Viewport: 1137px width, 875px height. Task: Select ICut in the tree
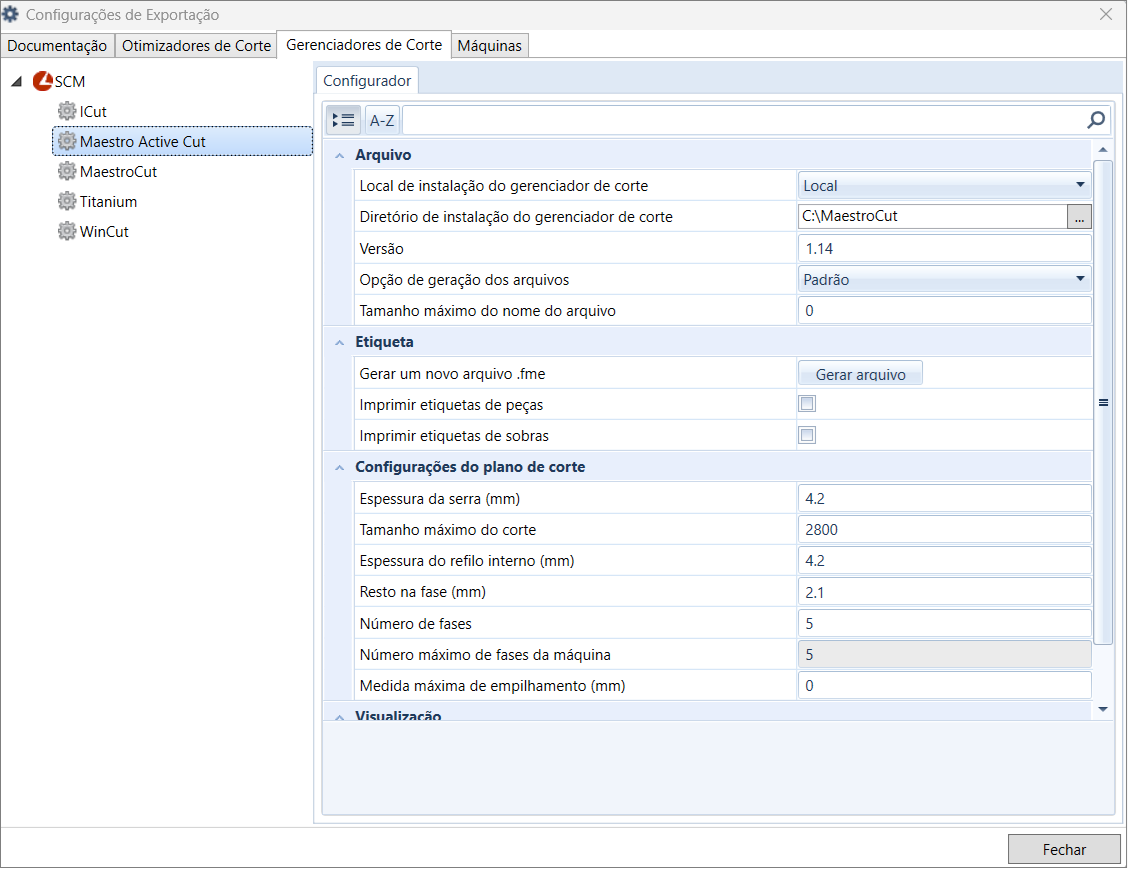pos(93,111)
